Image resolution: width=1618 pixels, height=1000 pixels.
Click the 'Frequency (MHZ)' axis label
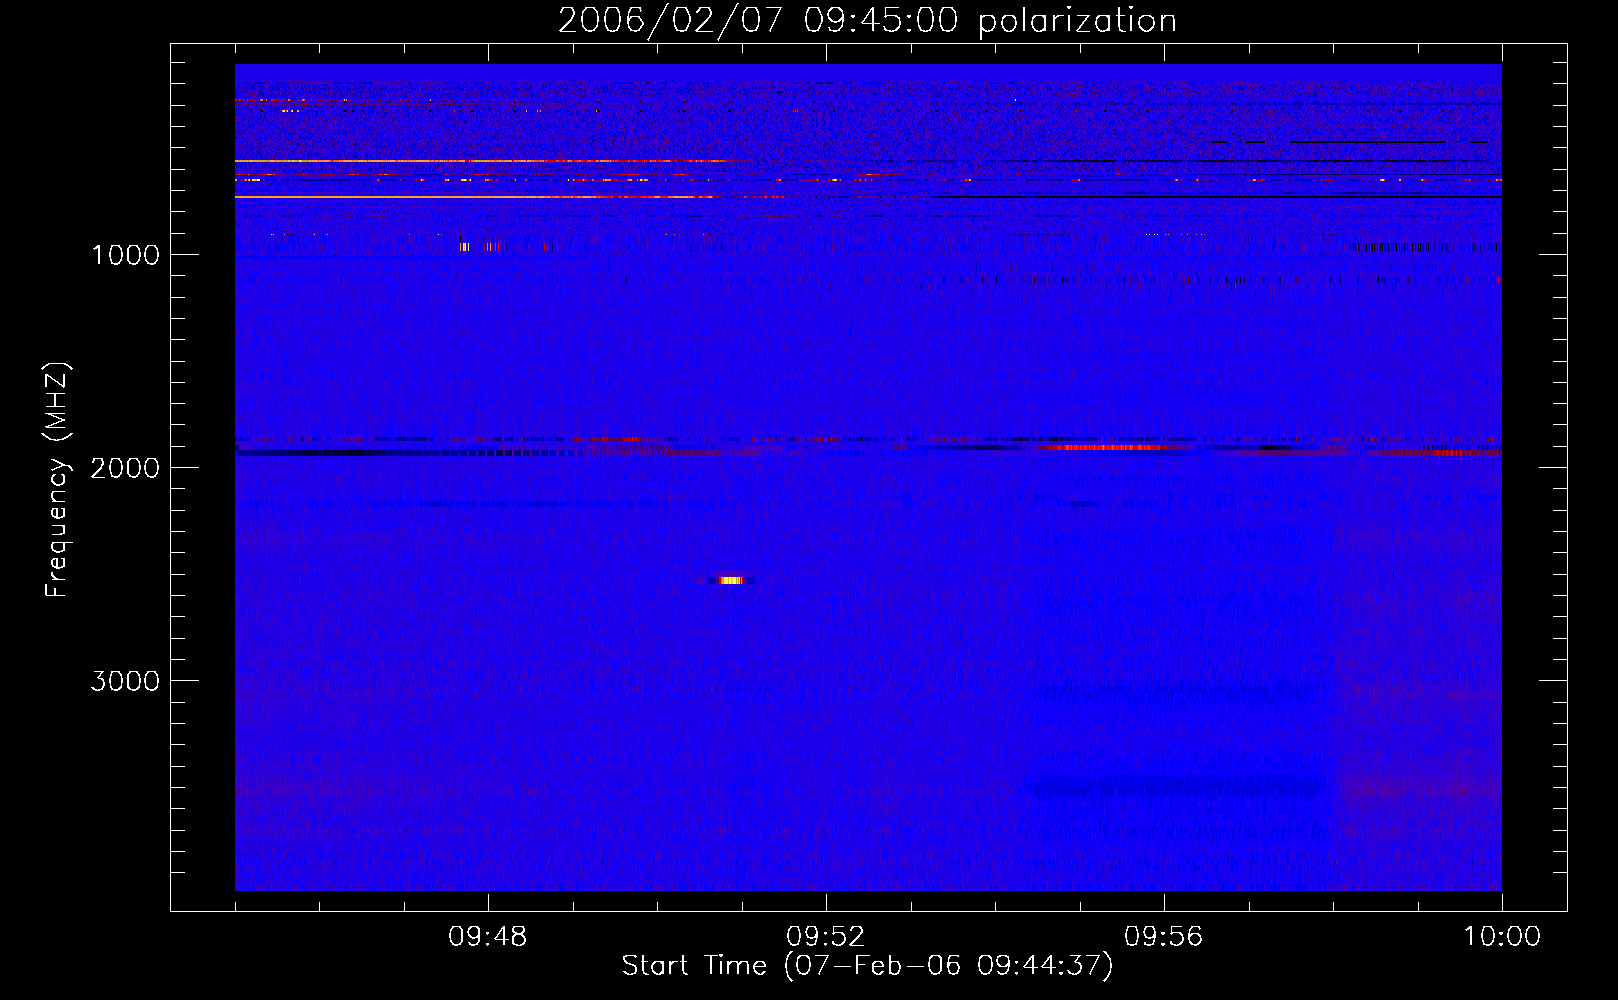pos(57,480)
